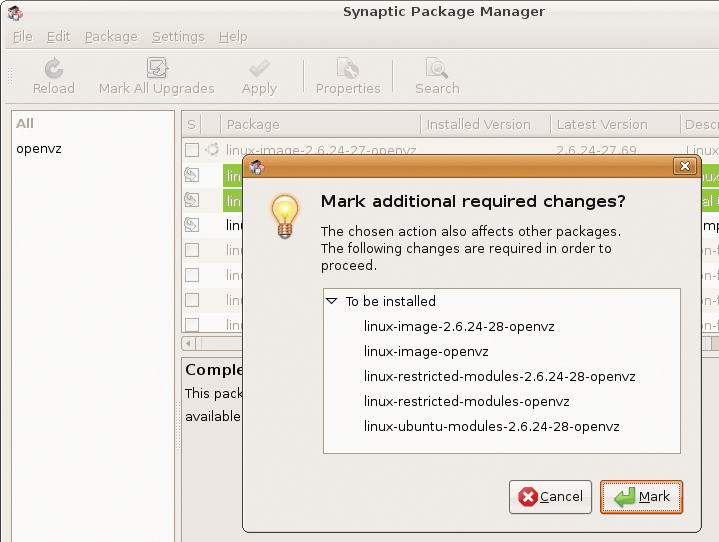The height and width of the screenshot is (542, 719).
Task: Click the Ubuntu supported icon on first row
Action: [x=212, y=149]
